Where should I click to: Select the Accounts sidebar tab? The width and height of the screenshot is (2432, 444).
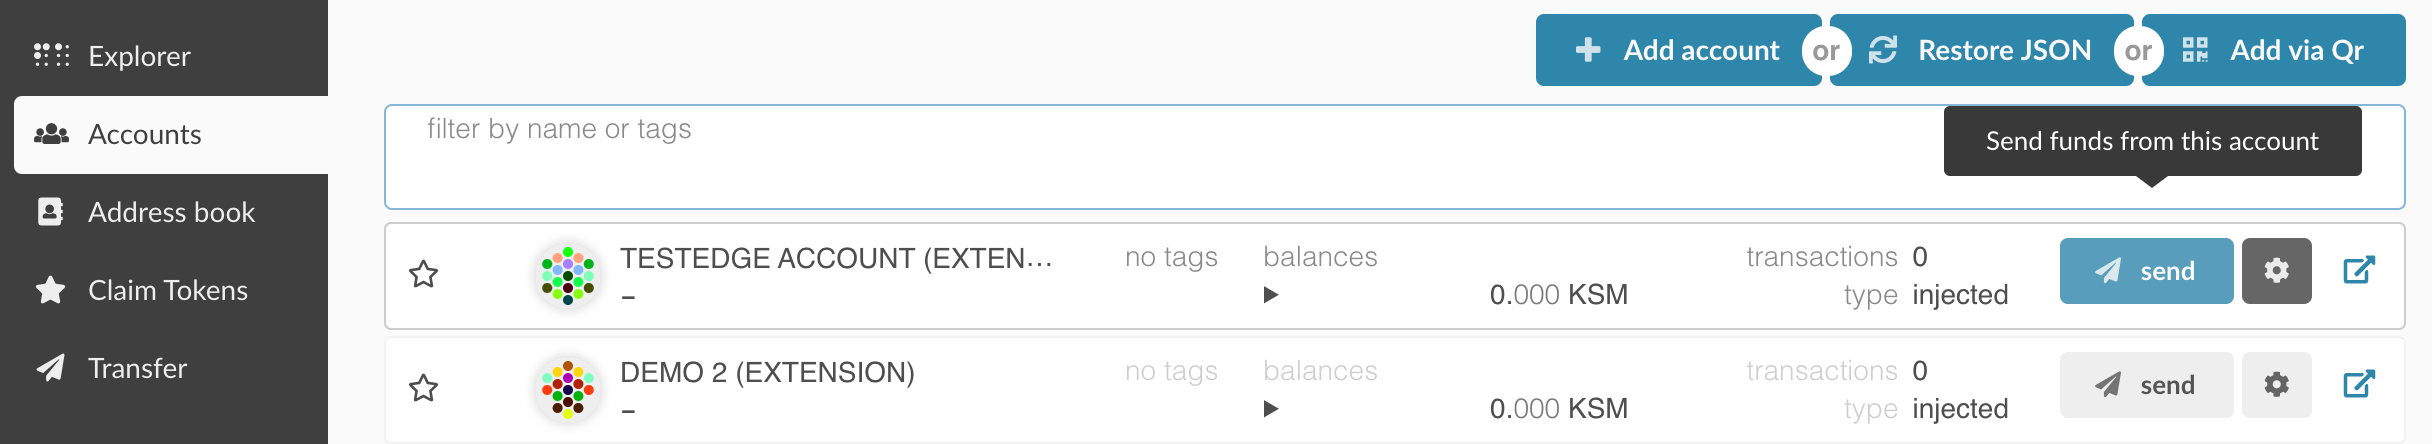coord(145,134)
